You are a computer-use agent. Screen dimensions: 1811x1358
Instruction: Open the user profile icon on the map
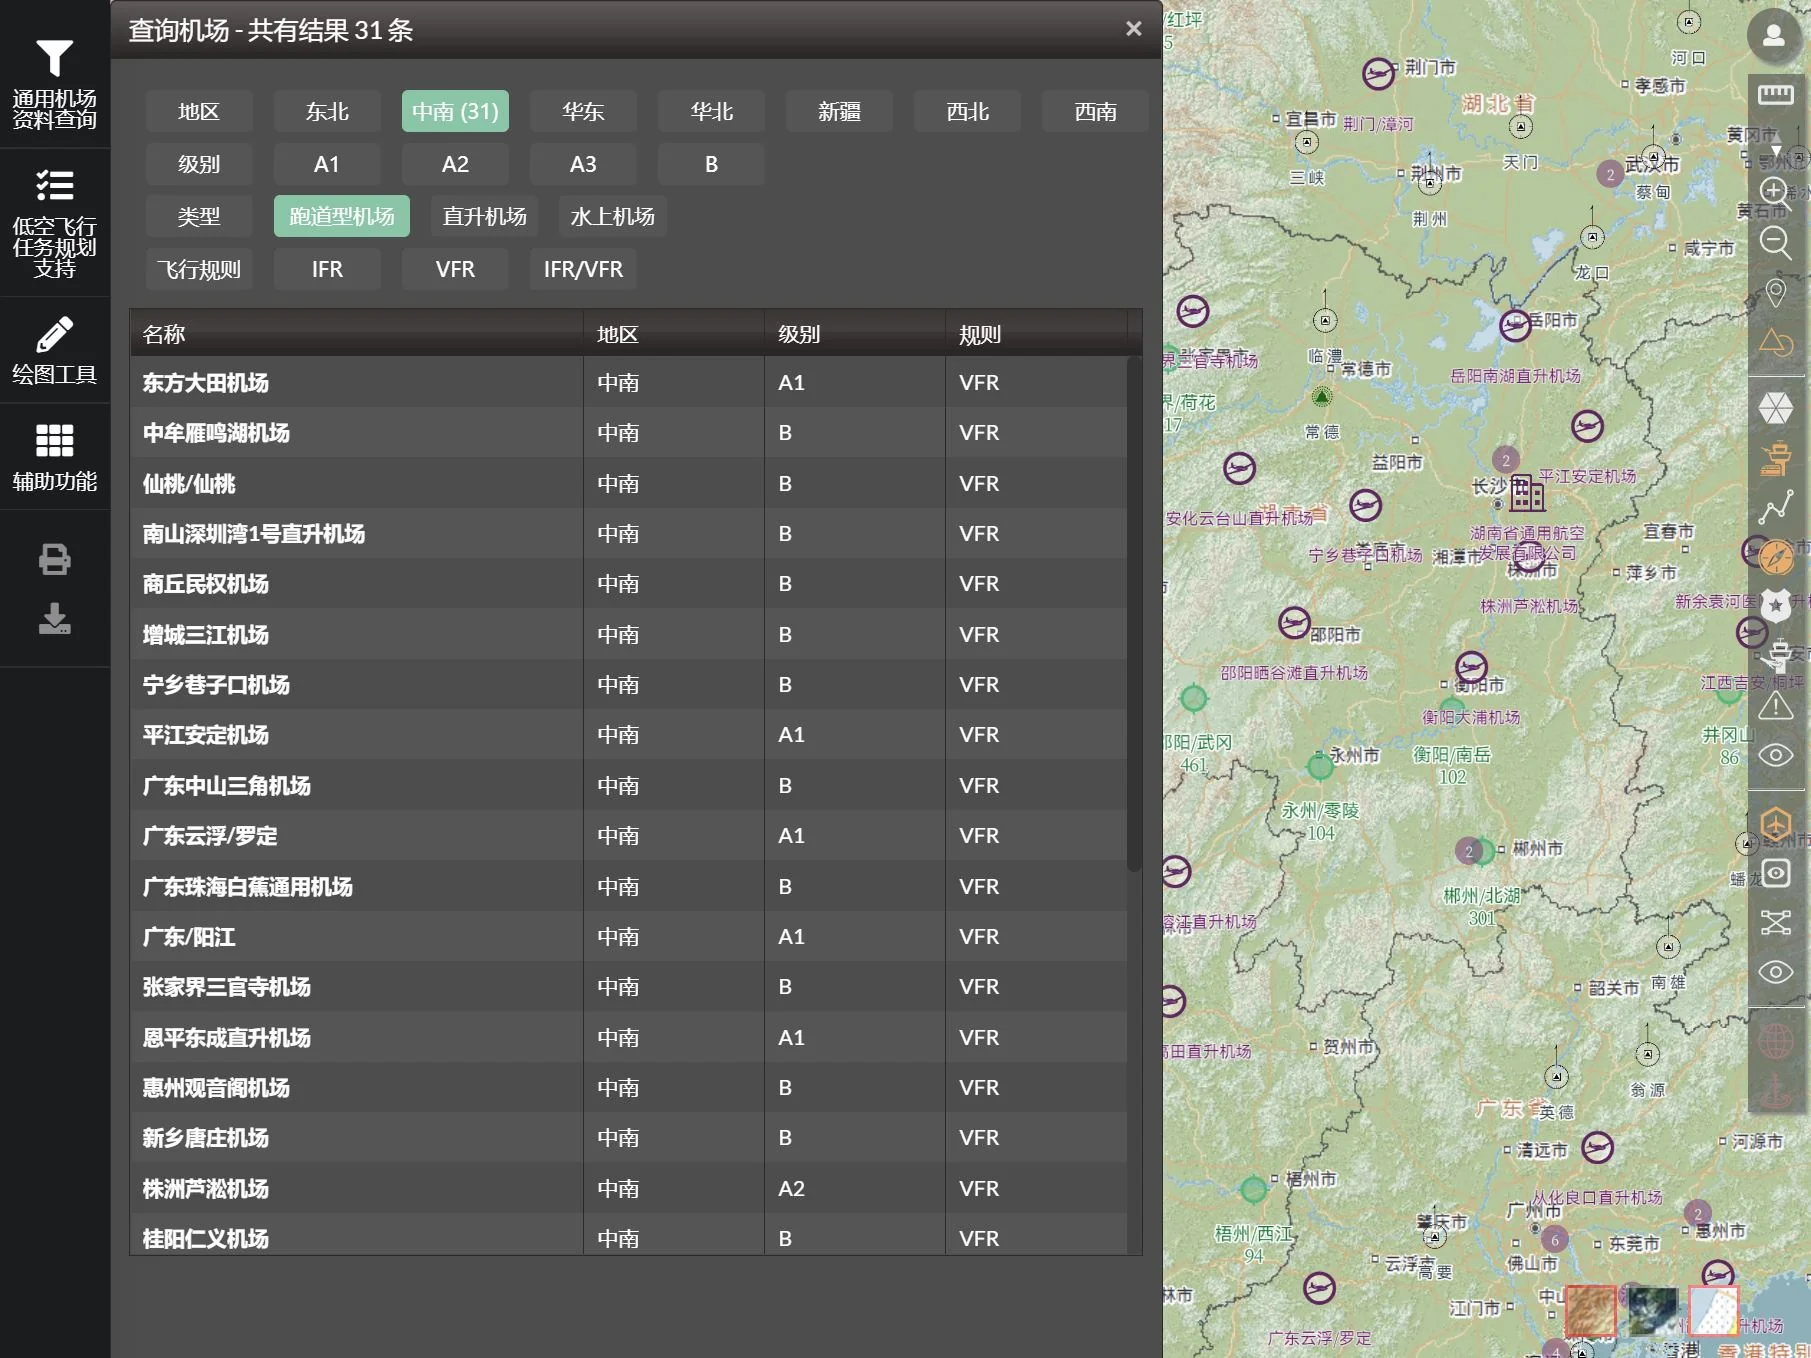1774,36
